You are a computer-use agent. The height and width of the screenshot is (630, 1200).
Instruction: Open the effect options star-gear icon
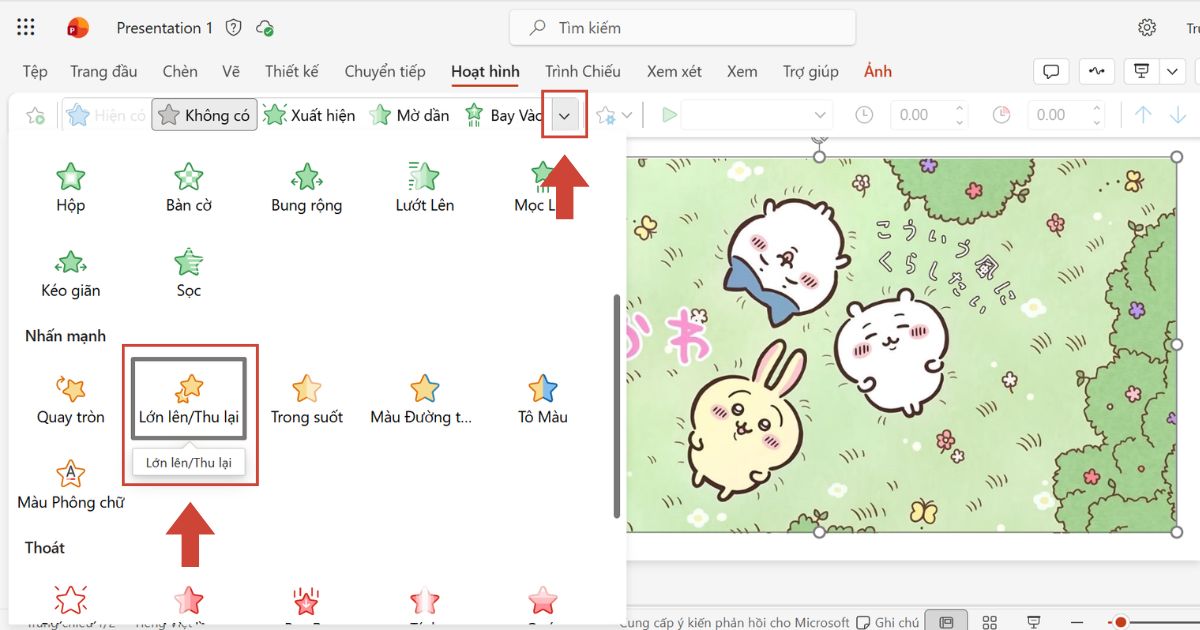tap(605, 116)
